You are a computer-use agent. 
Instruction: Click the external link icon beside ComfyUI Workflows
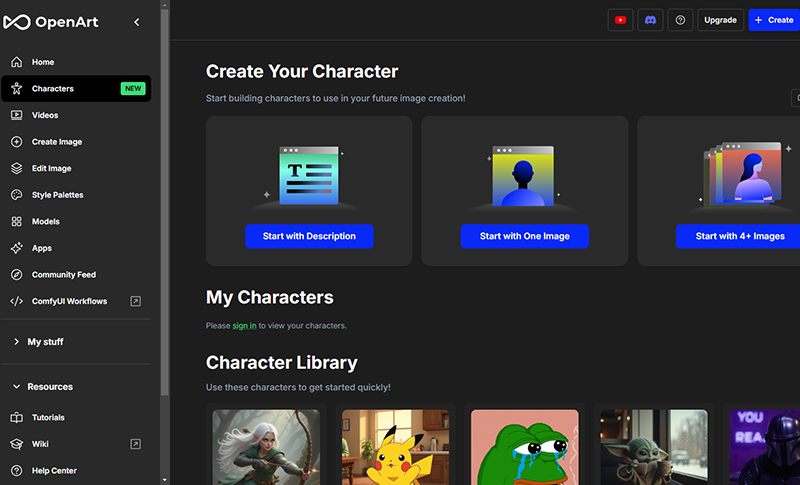click(135, 301)
